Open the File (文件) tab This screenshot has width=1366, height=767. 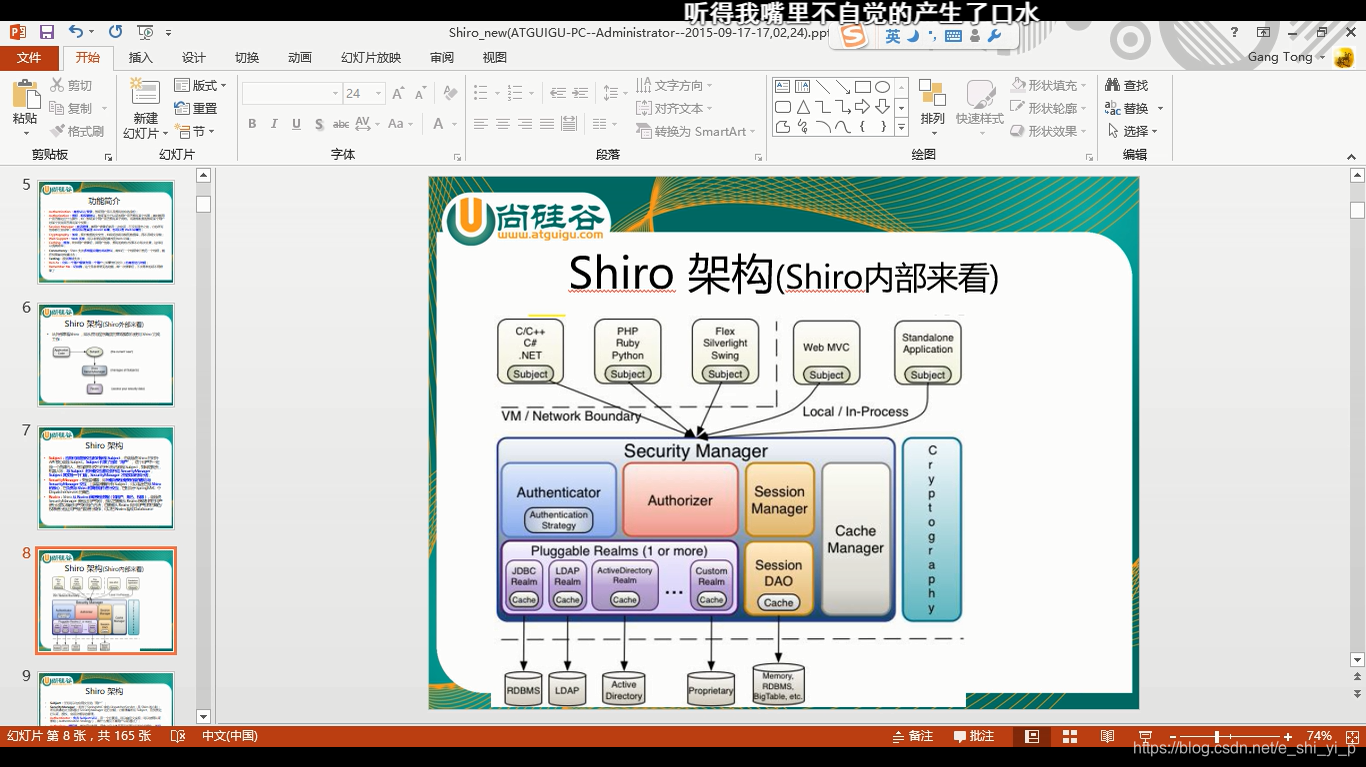[x=29, y=58]
